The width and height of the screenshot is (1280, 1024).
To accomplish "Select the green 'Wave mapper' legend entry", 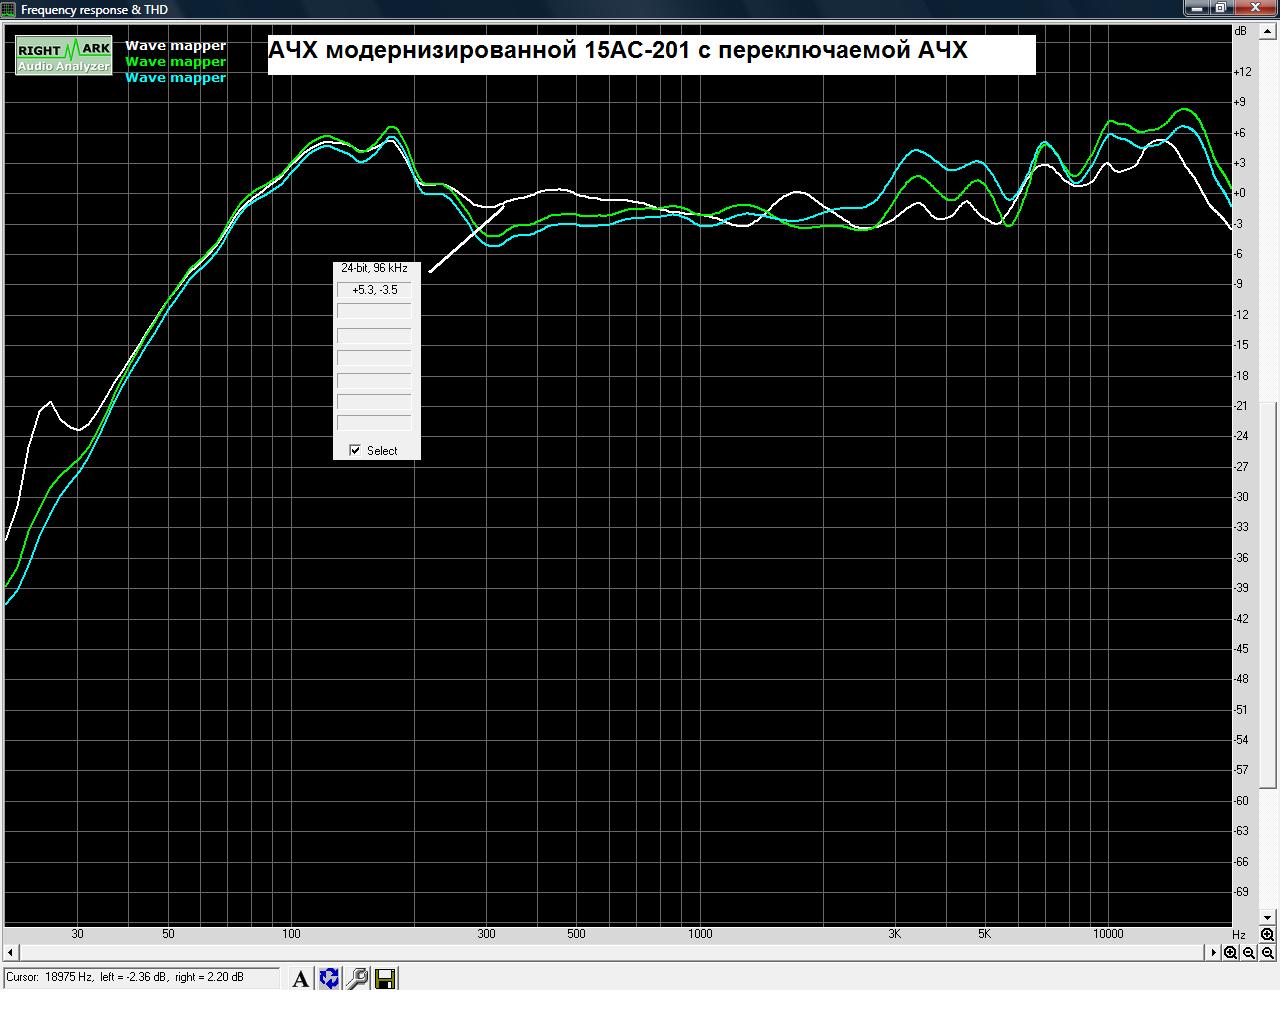I will pyautogui.click(x=176, y=61).
